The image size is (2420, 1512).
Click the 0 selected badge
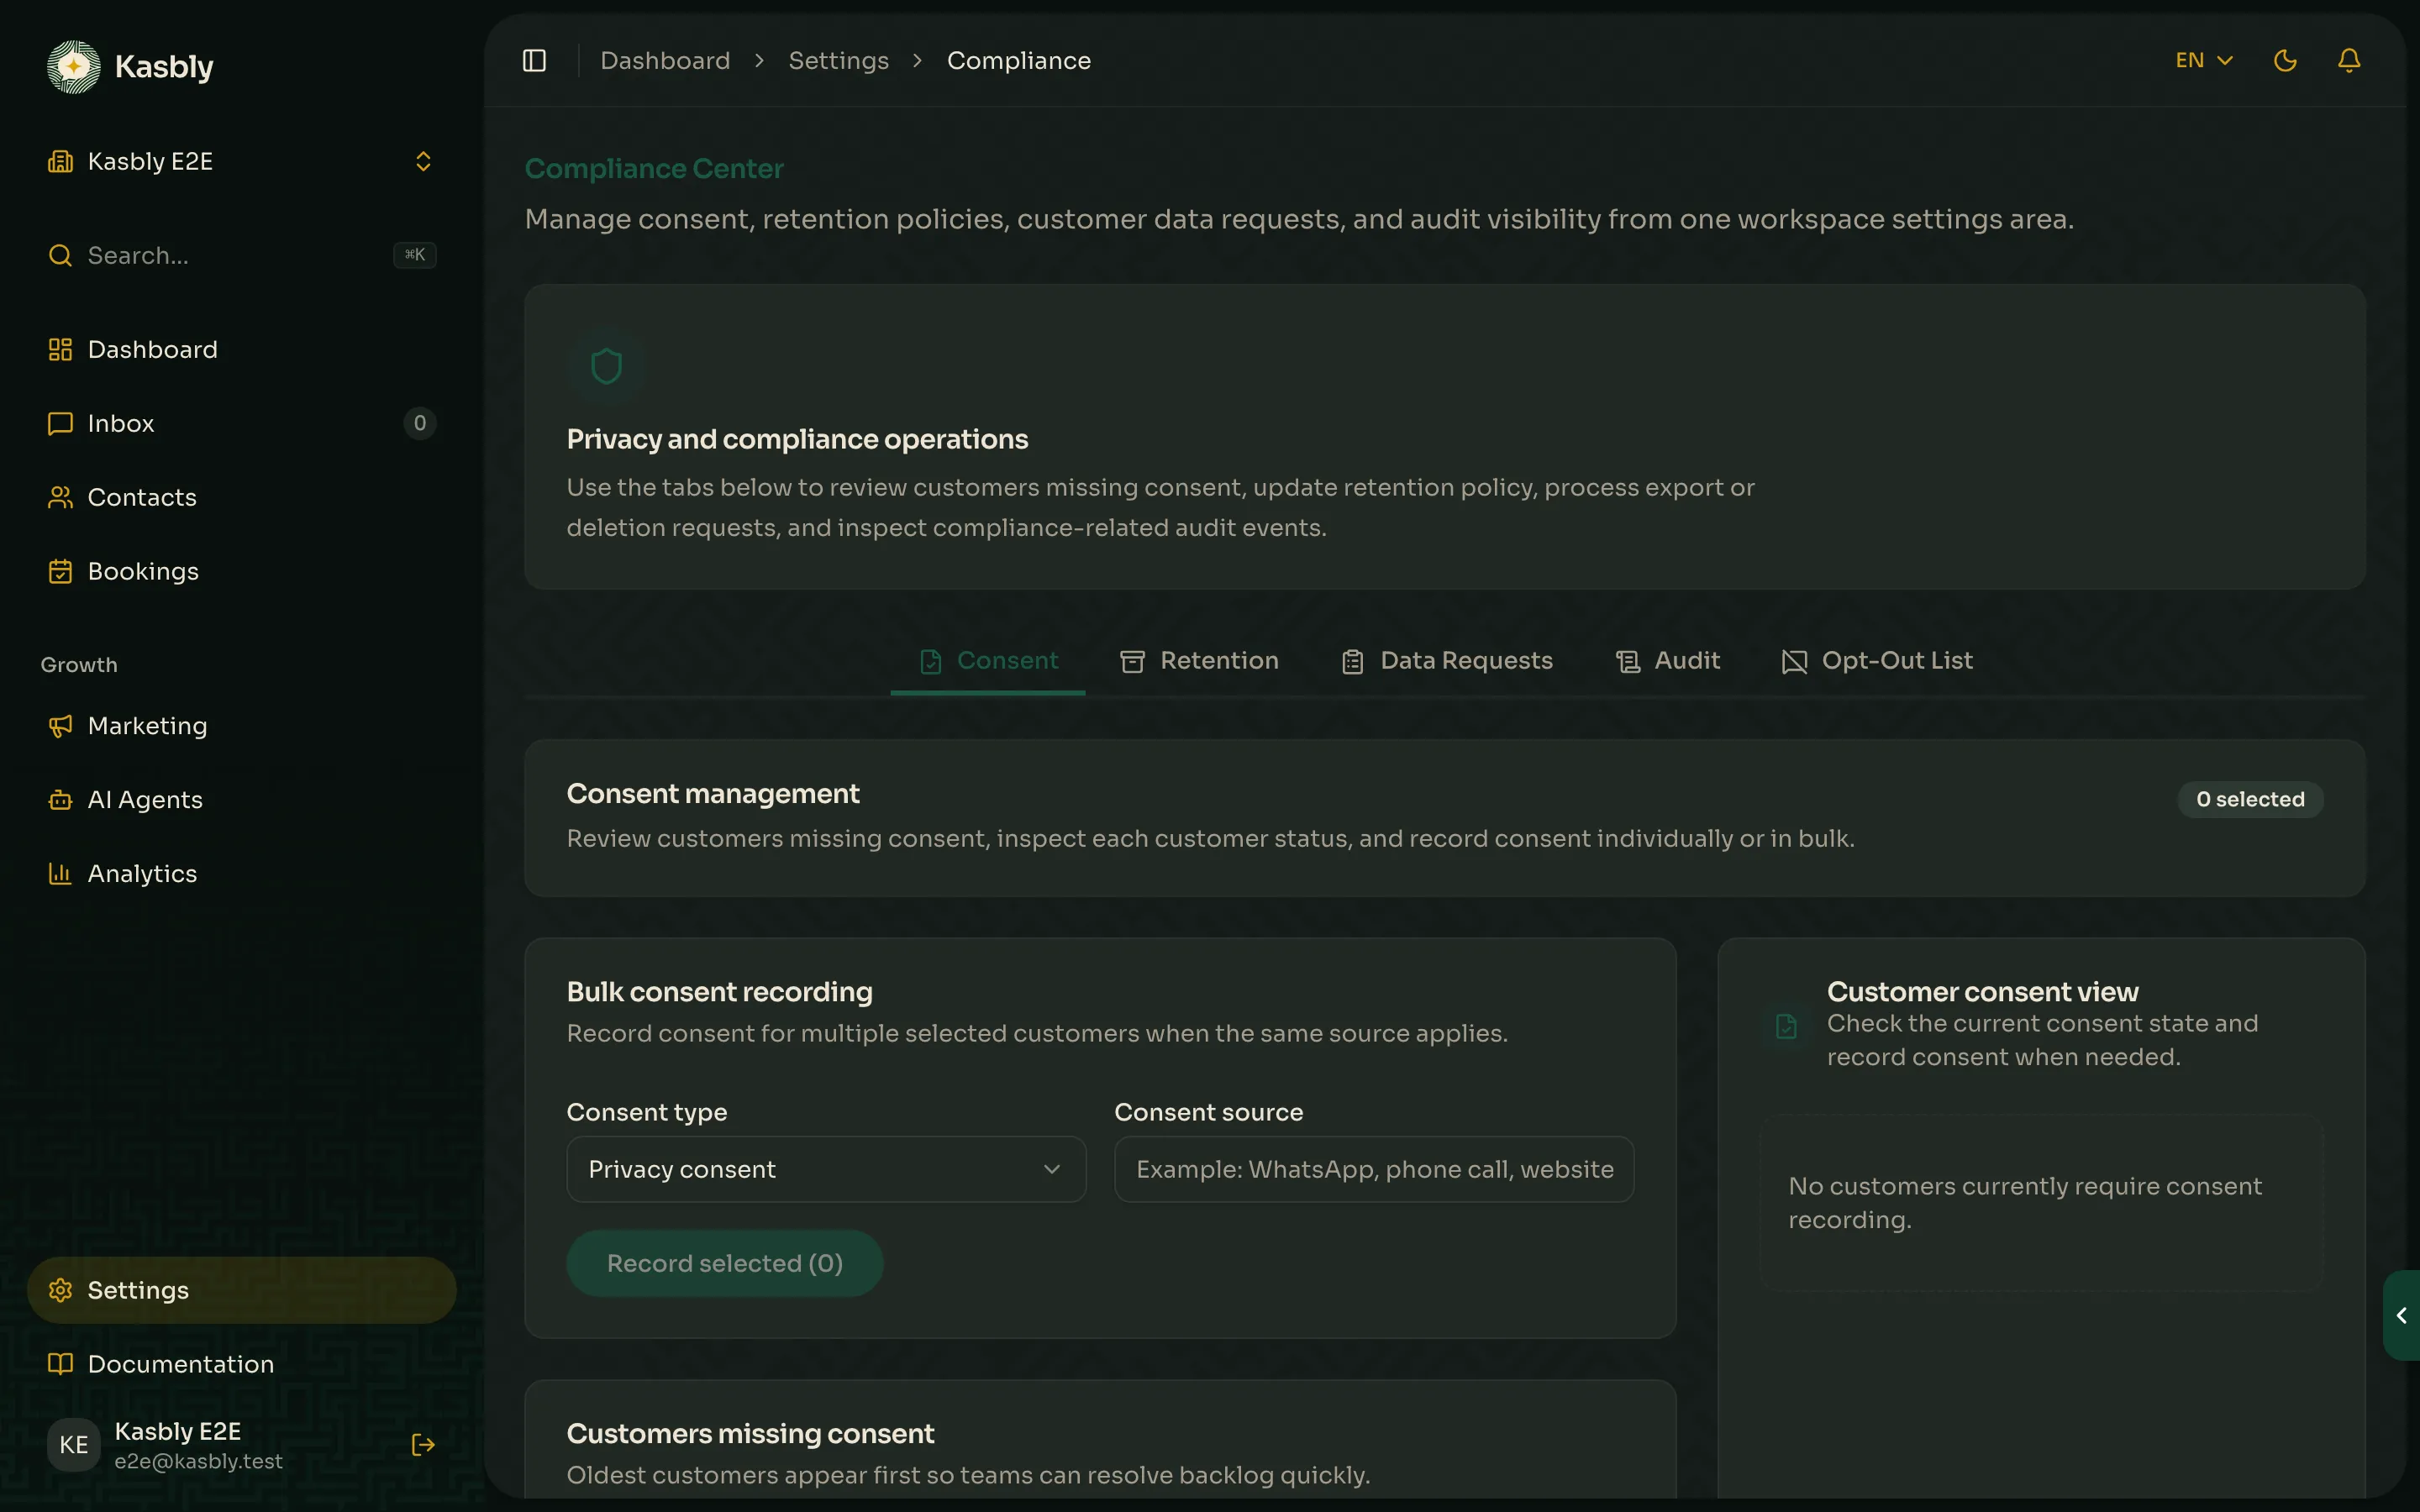[x=2250, y=800]
